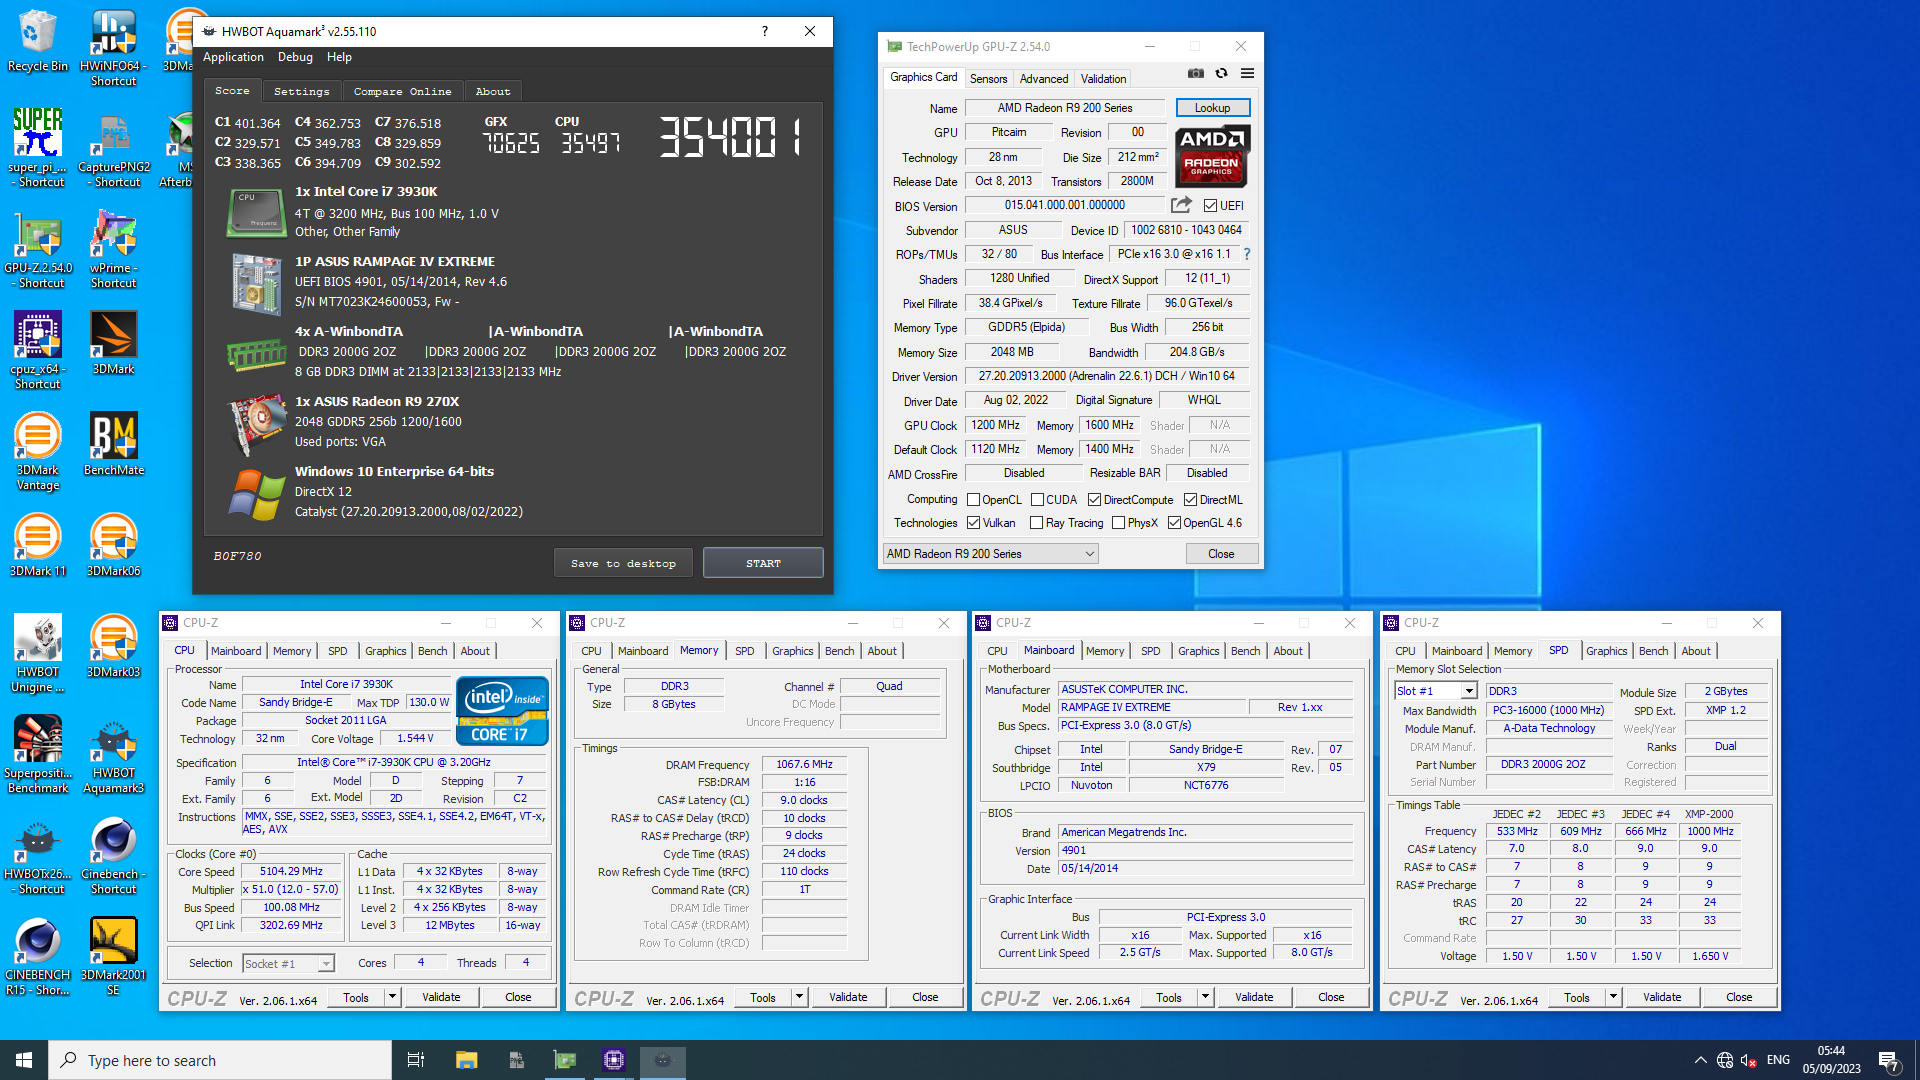Viewport: 1920px width, 1080px height.
Task: Click GPU-Z screenshot camera icon
Action: pos(1195,73)
